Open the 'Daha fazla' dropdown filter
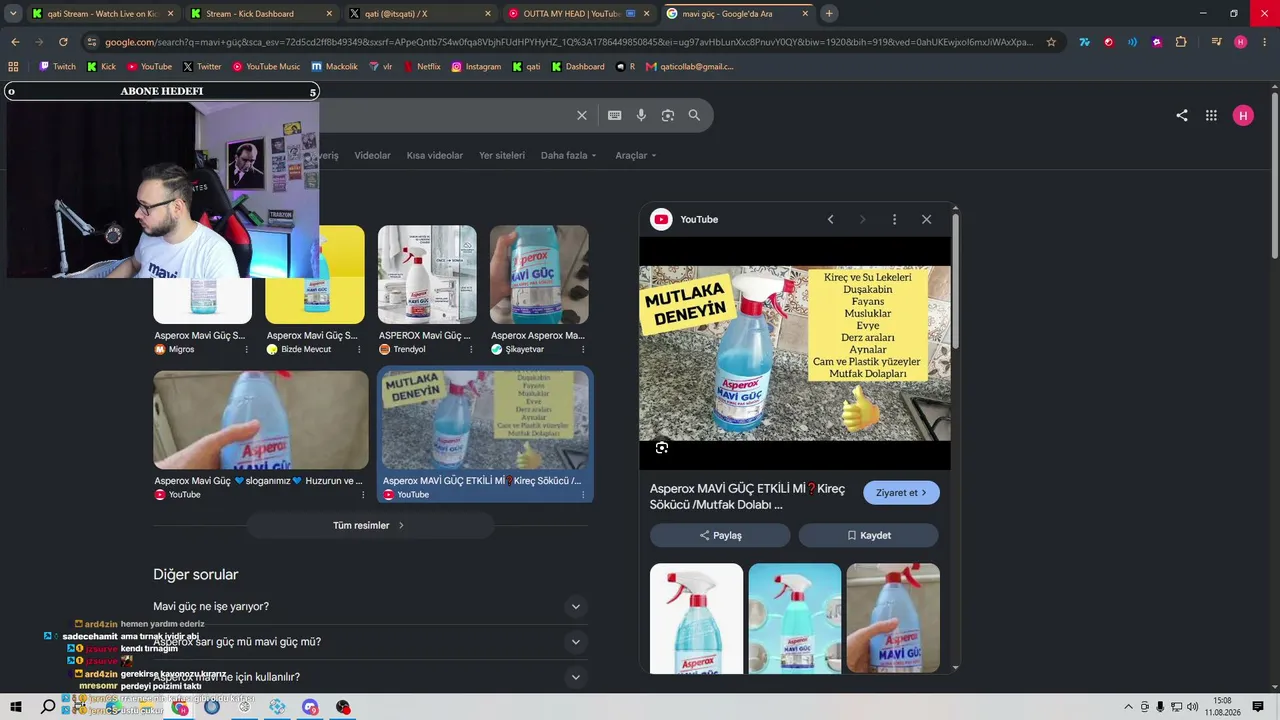This screenshot has height=720, width=1280. (x=568, y=155)
